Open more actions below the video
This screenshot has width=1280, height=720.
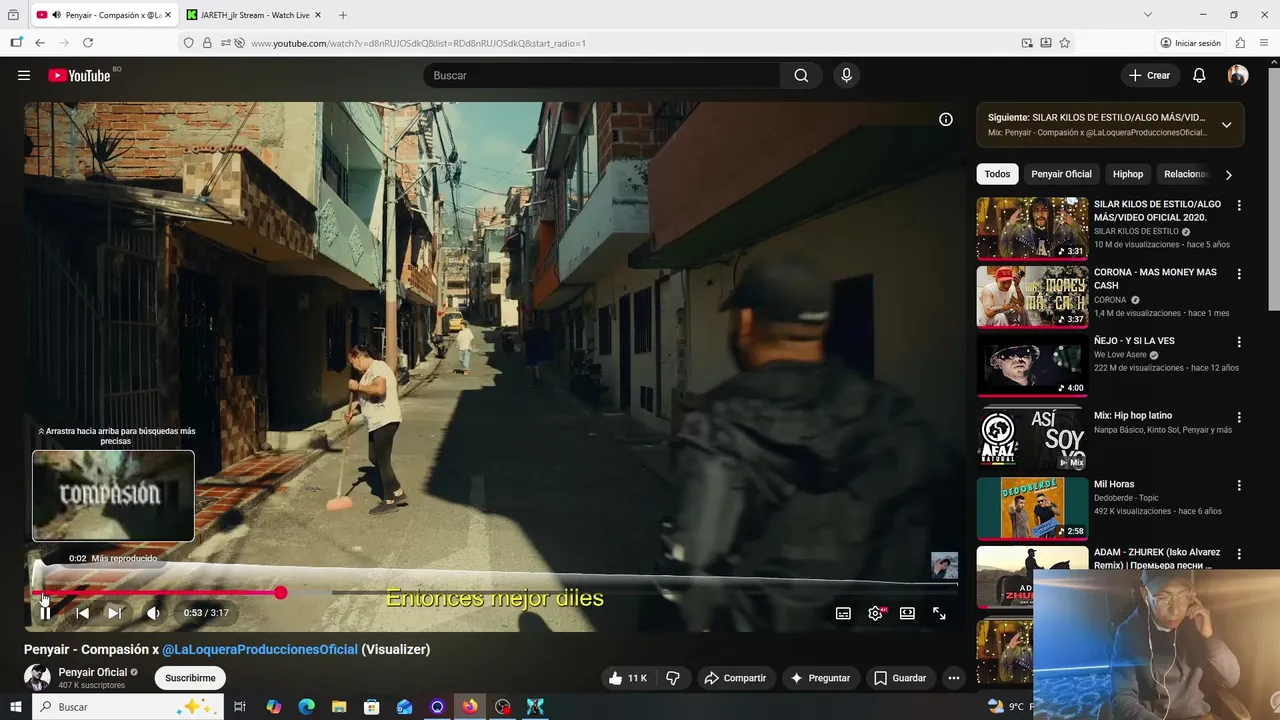[954, 678]
